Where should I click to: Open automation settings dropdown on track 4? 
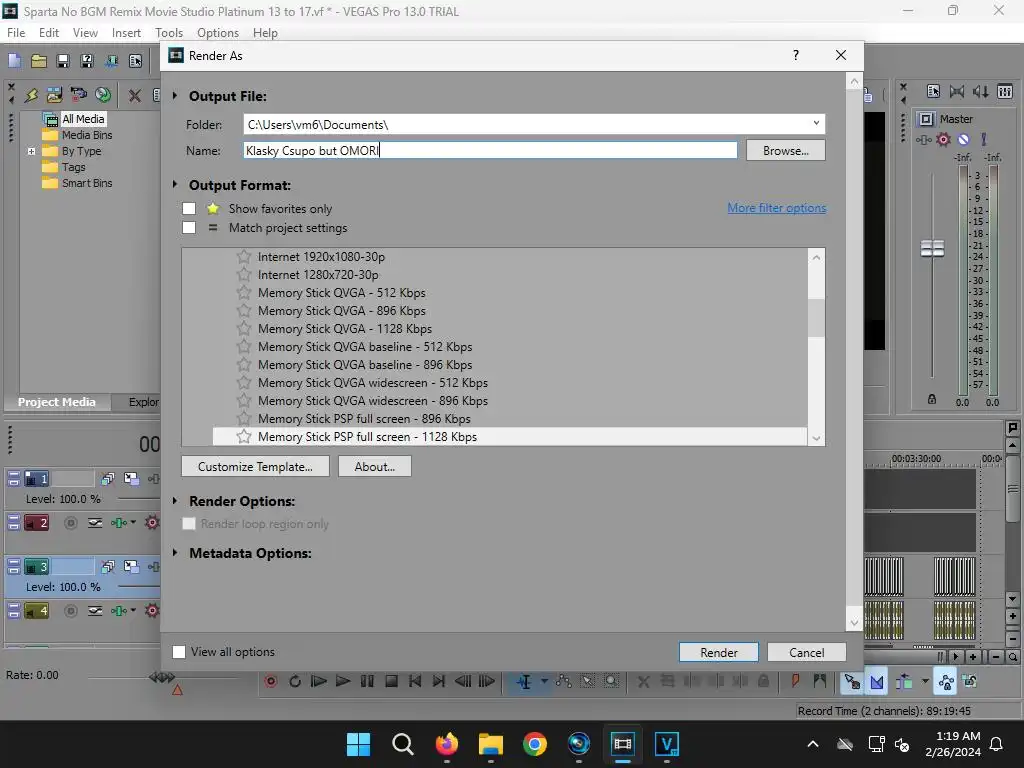(133, 610)
